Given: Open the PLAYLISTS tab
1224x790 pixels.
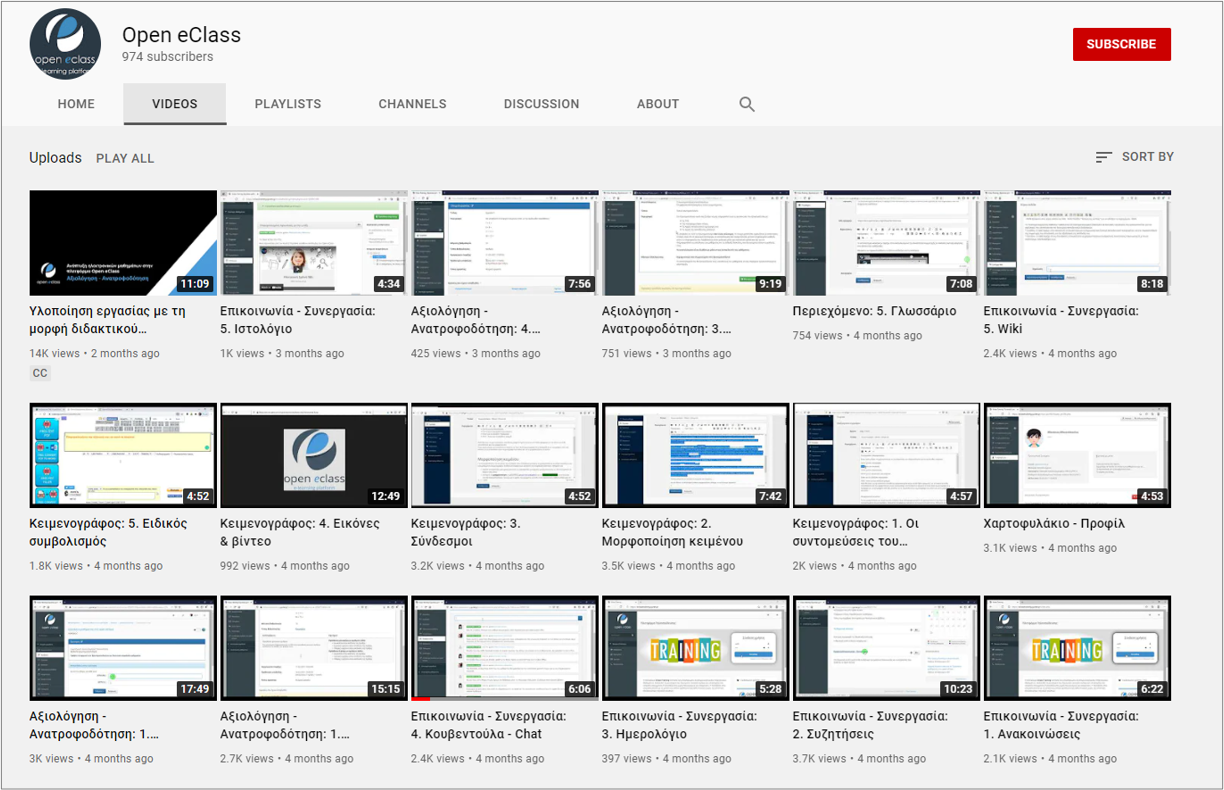Looking at the screenshot, I should [x=288, y=104].
